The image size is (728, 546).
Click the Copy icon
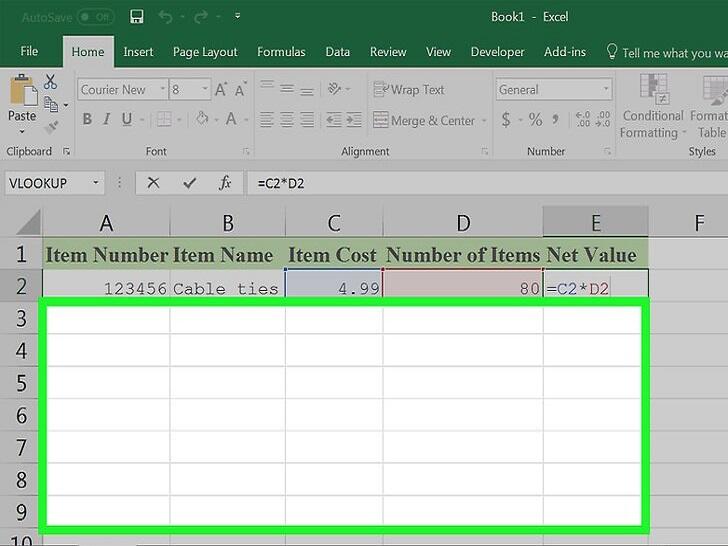pyautogui.click(x=51, y=104)
